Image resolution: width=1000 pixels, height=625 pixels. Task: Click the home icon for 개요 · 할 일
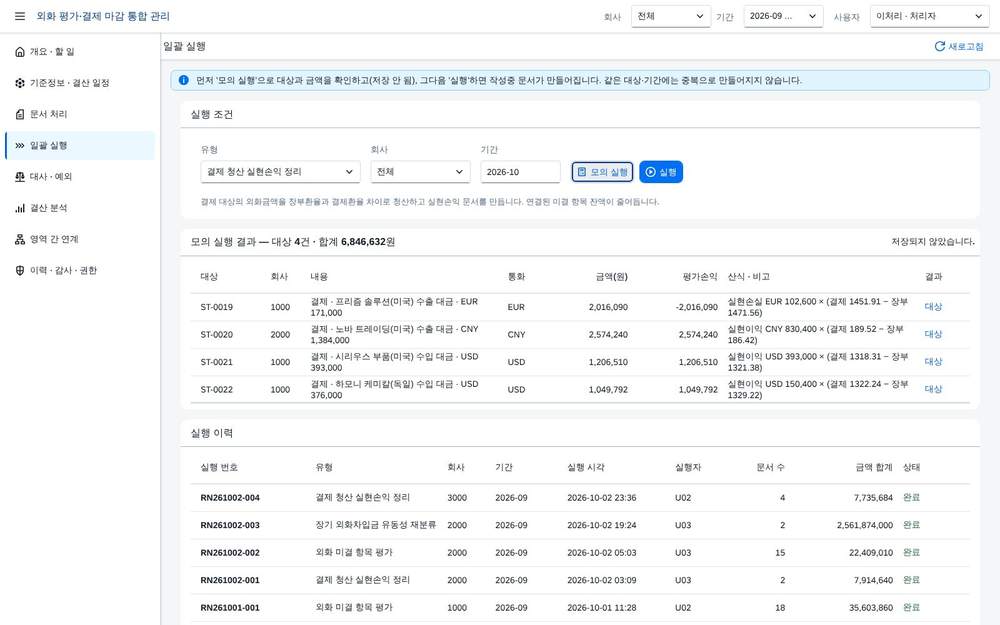20,52
